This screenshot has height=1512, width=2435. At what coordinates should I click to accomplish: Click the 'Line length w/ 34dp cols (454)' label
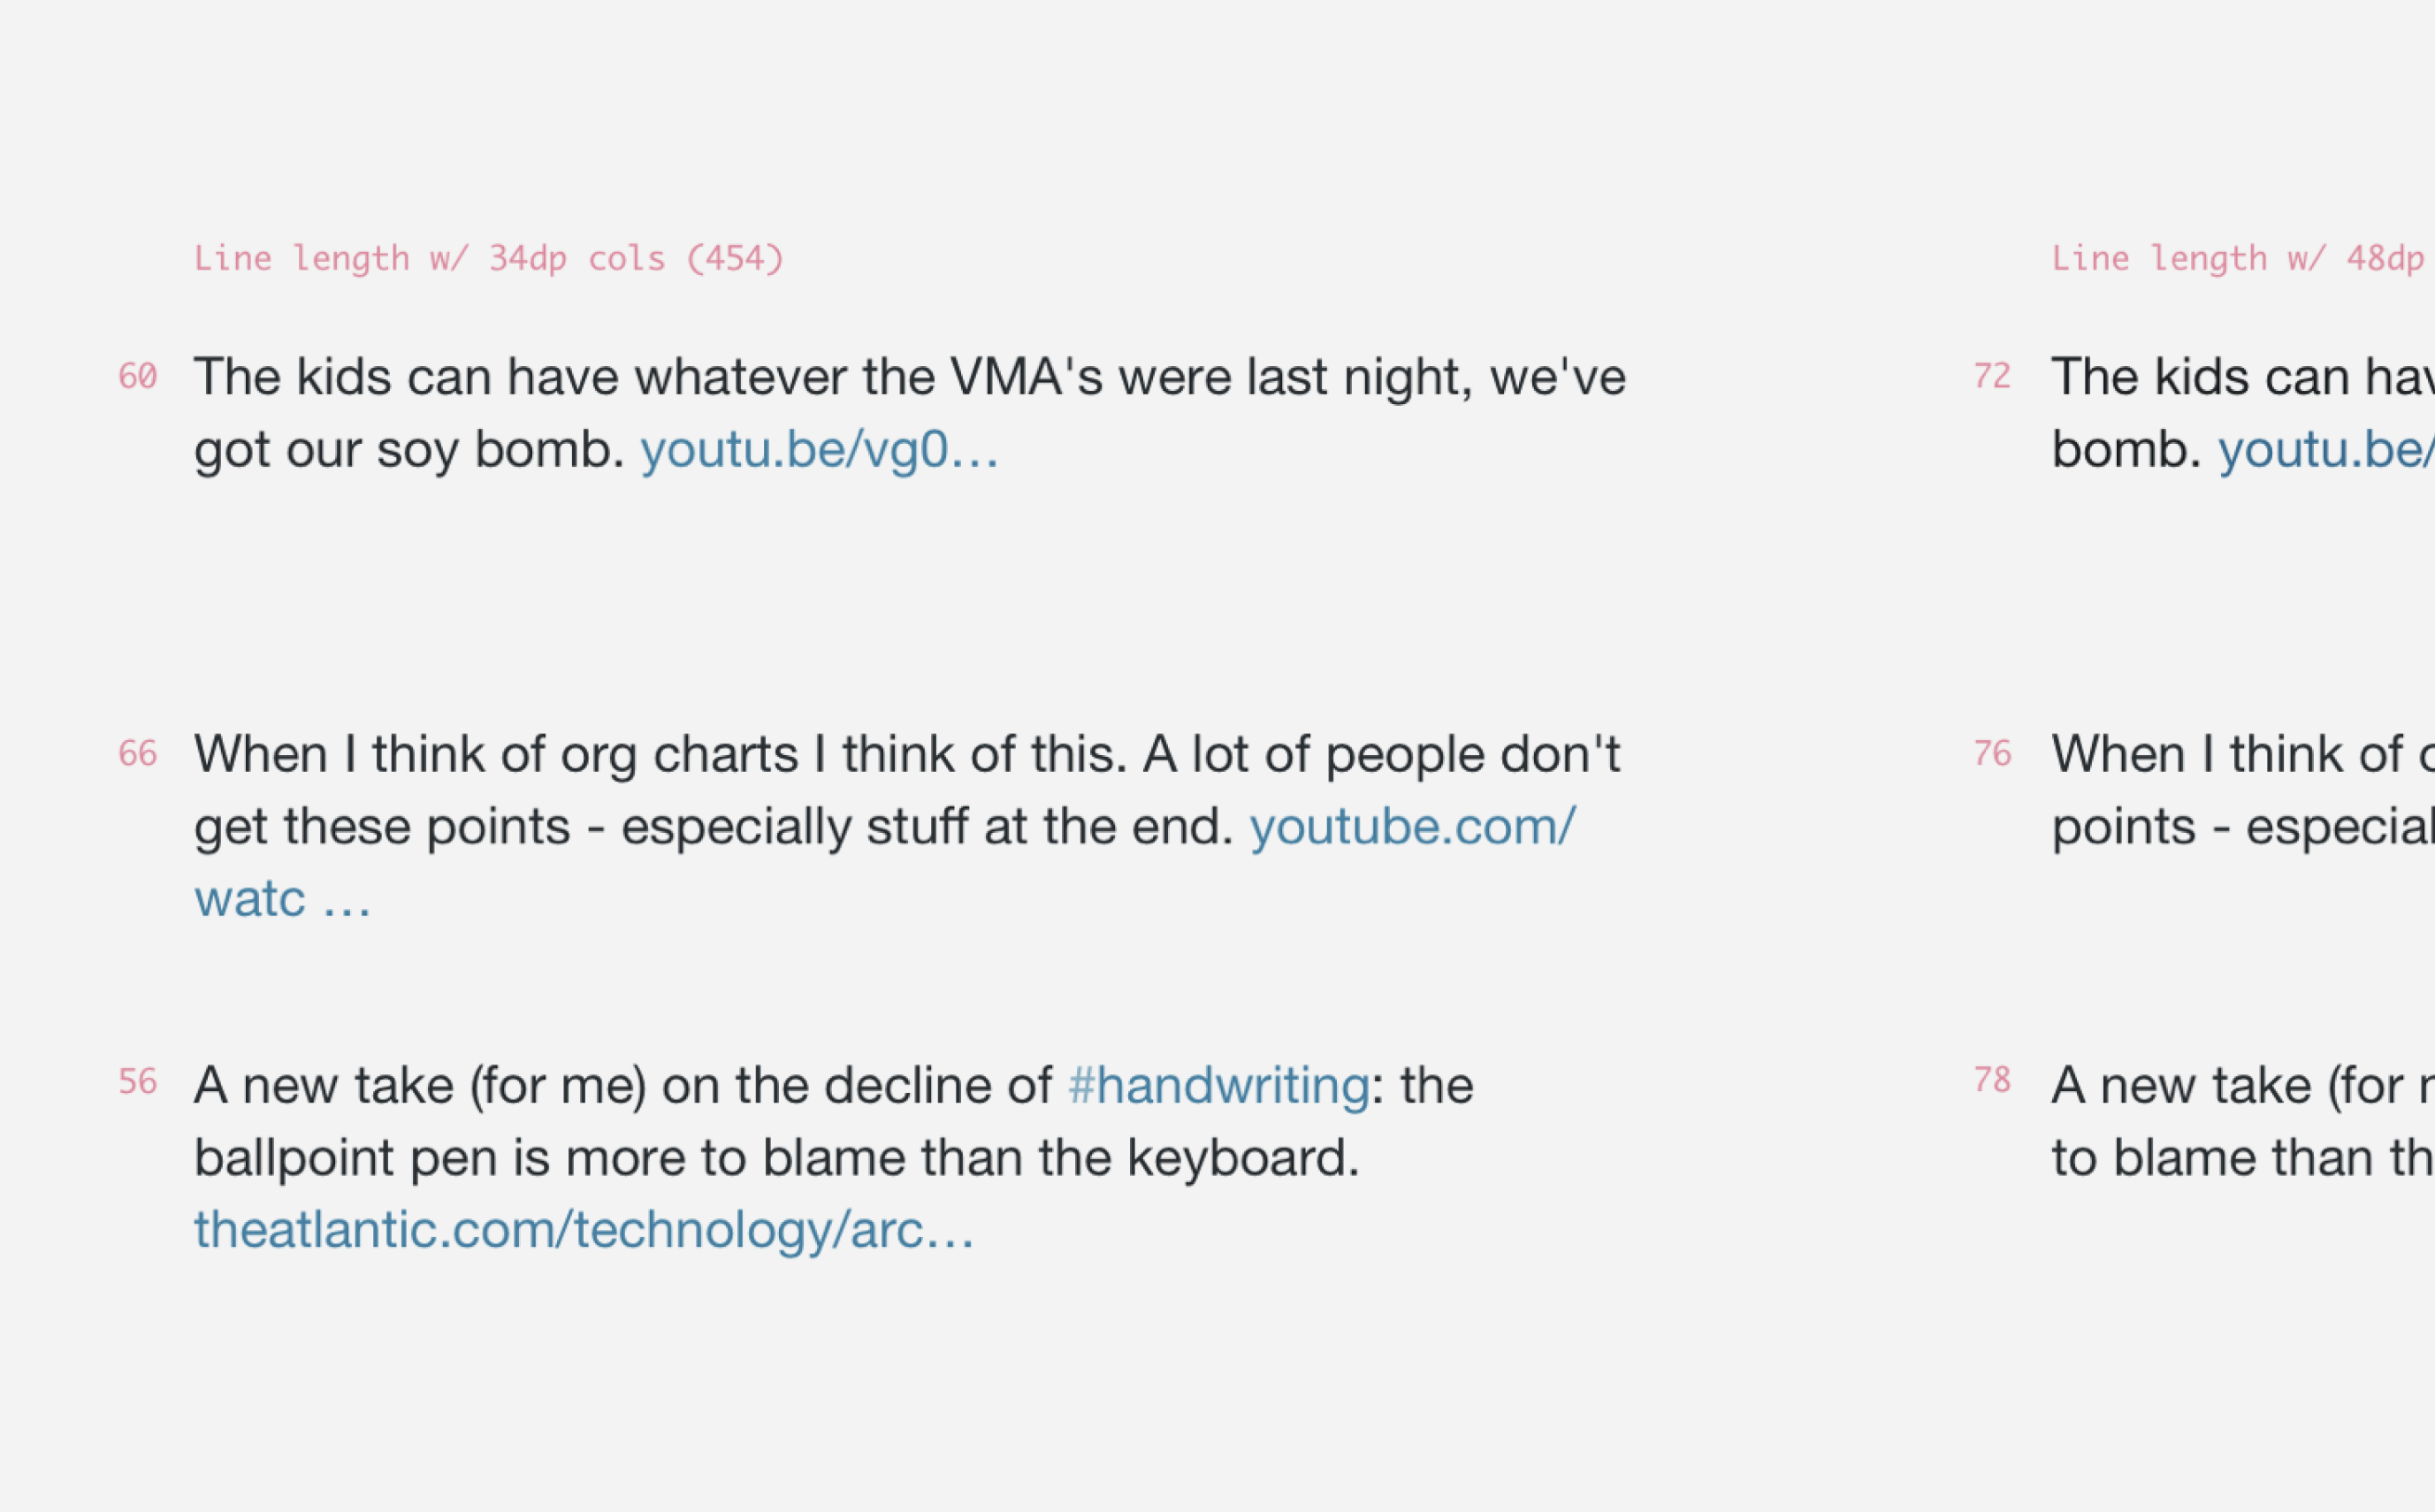tap(488, 259)
